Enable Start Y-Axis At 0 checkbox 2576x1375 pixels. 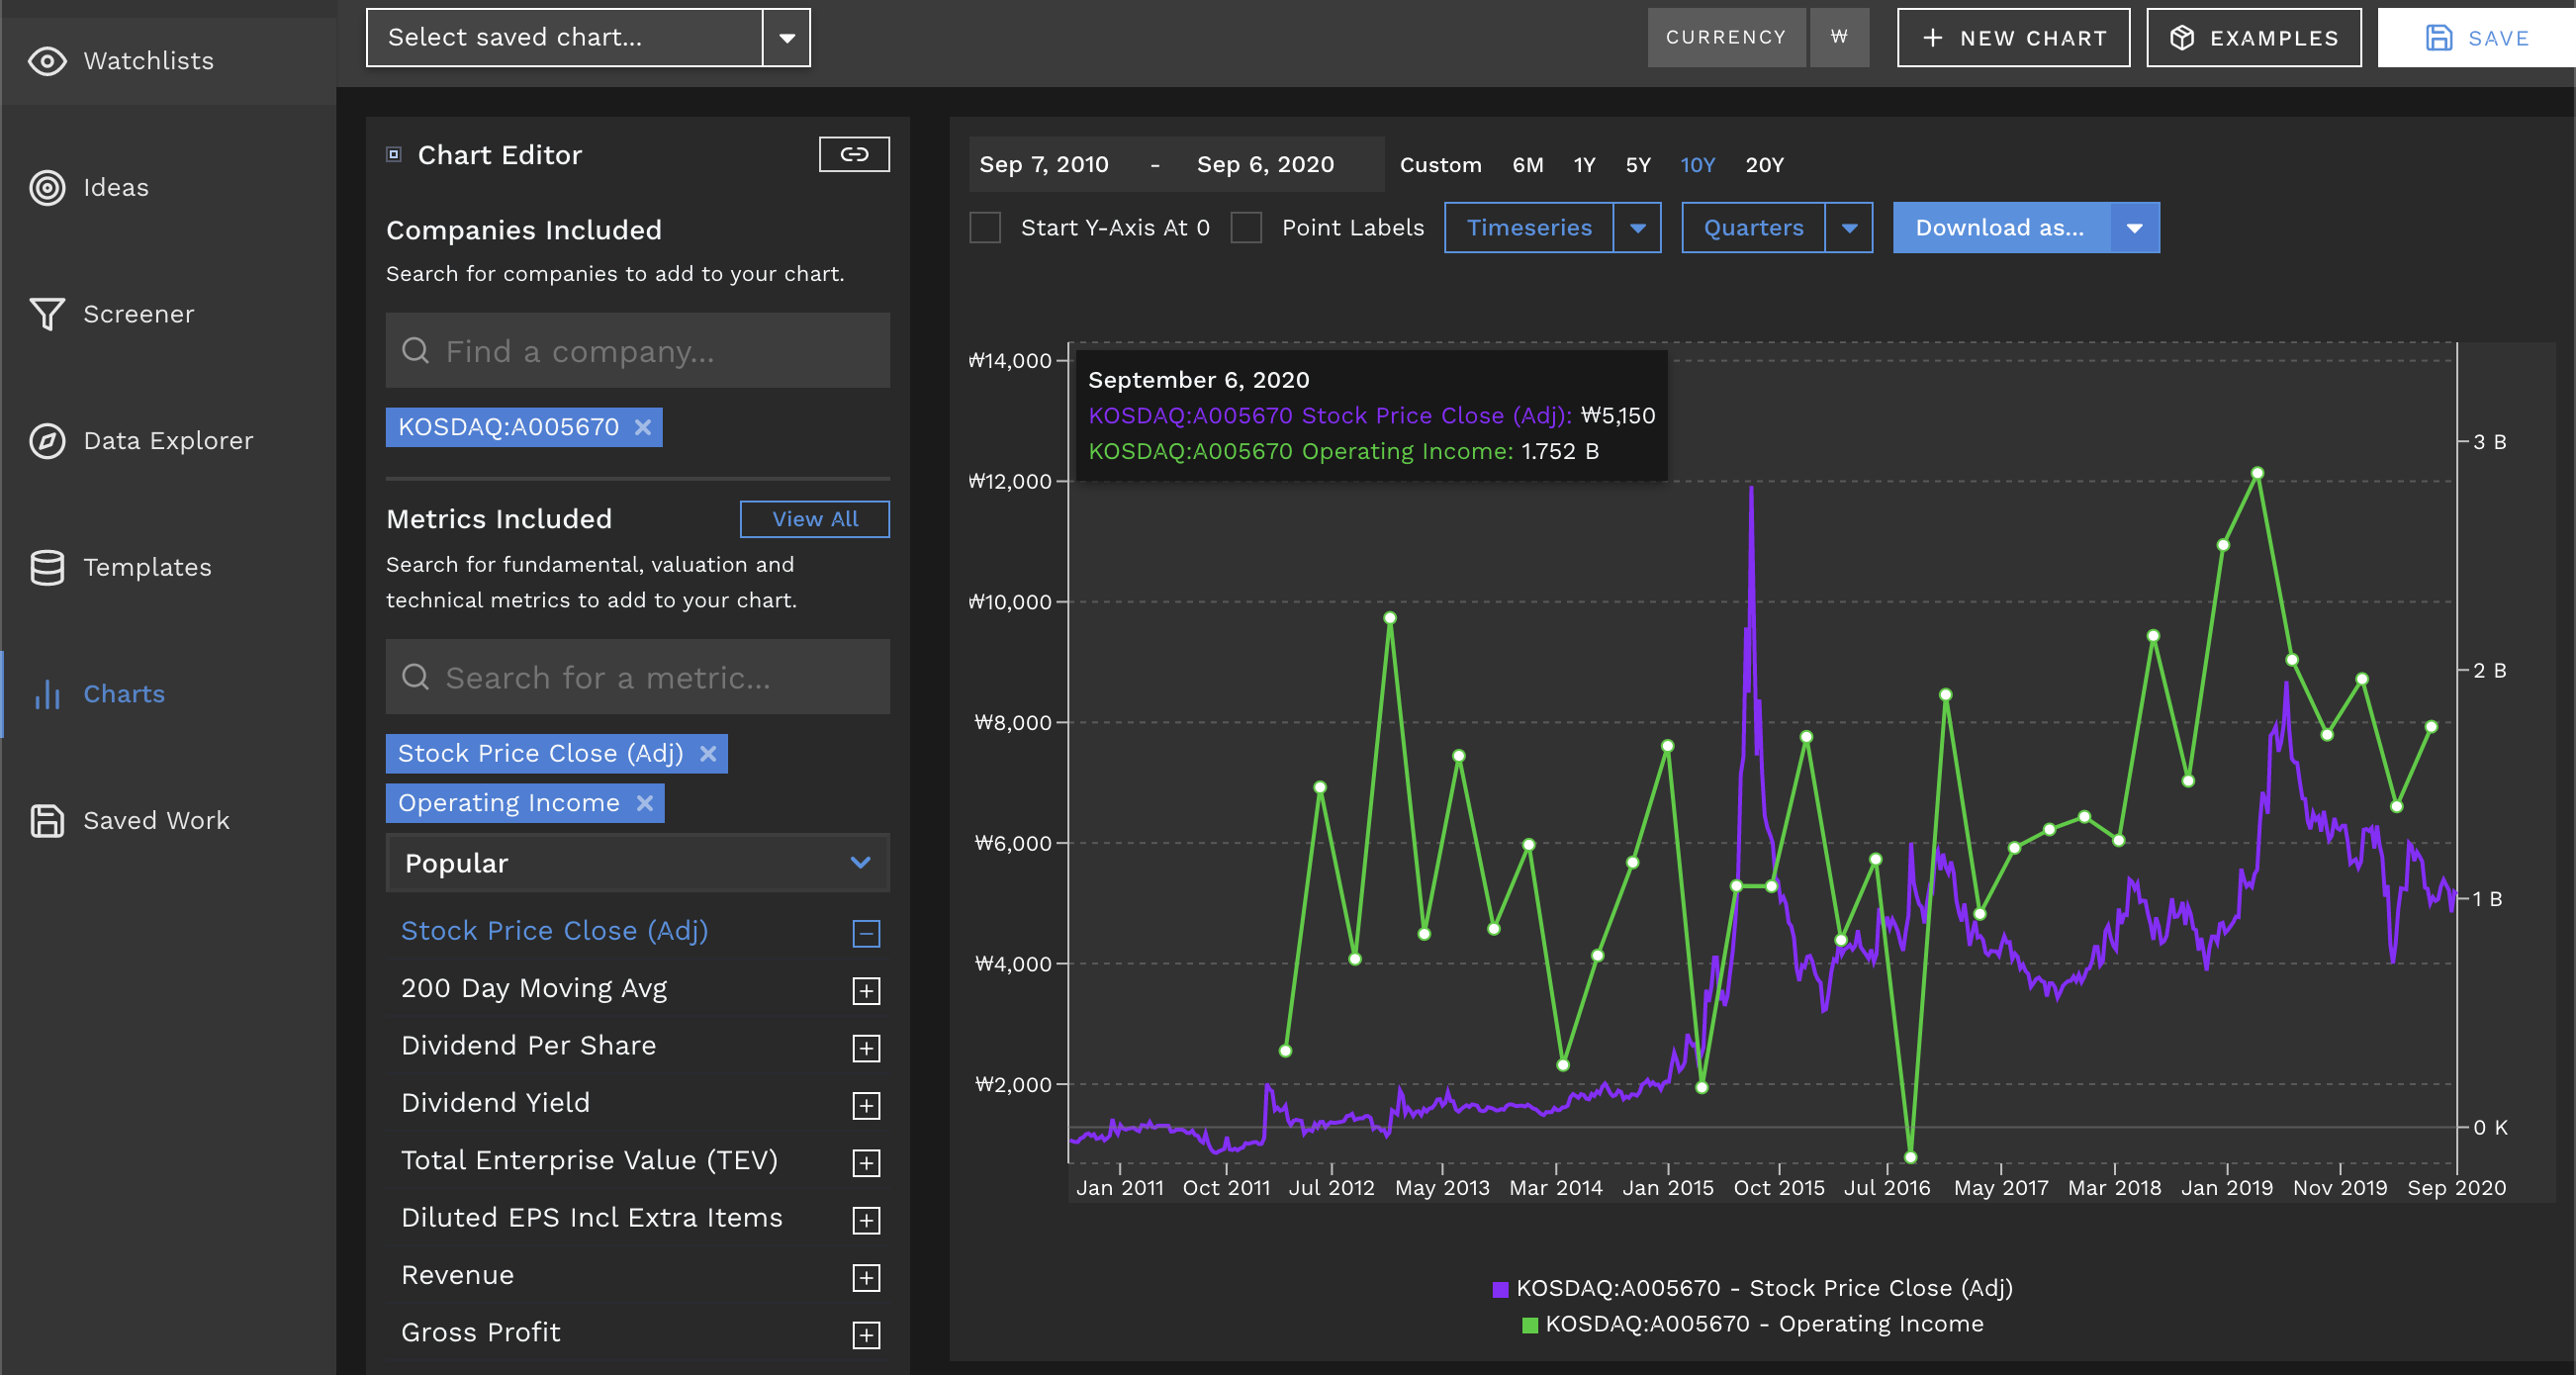pos(985,228)
